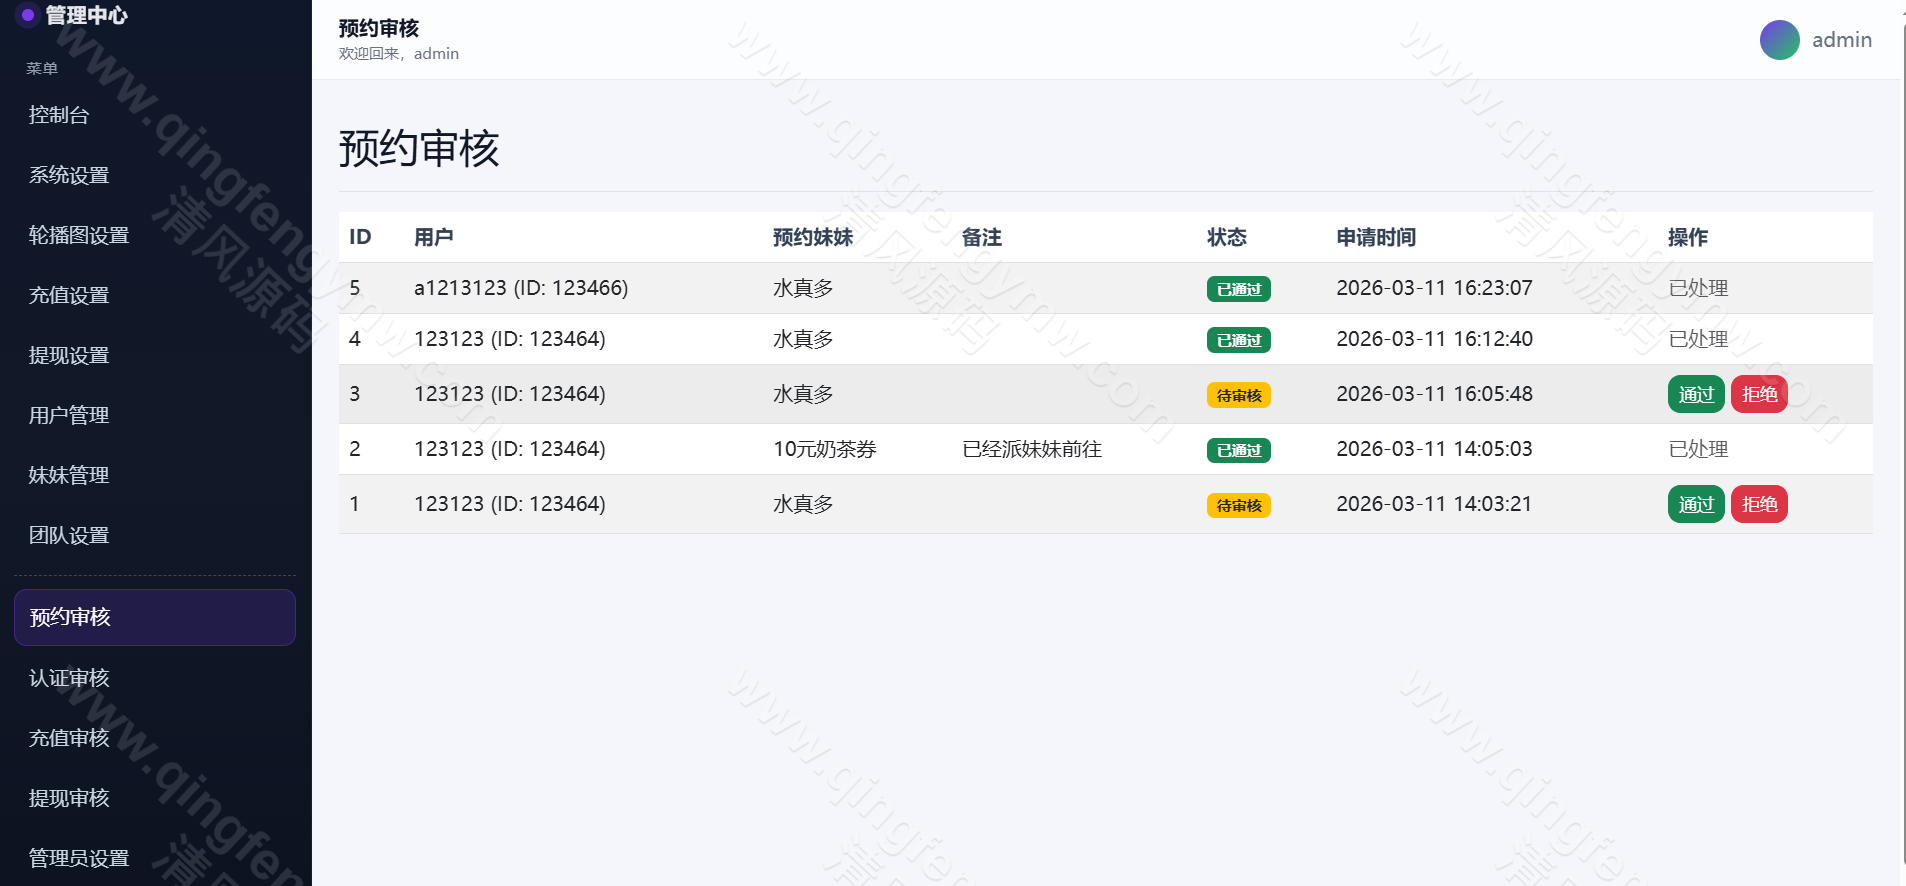
Task: Click the admin username label
Action: point(1841,40)
